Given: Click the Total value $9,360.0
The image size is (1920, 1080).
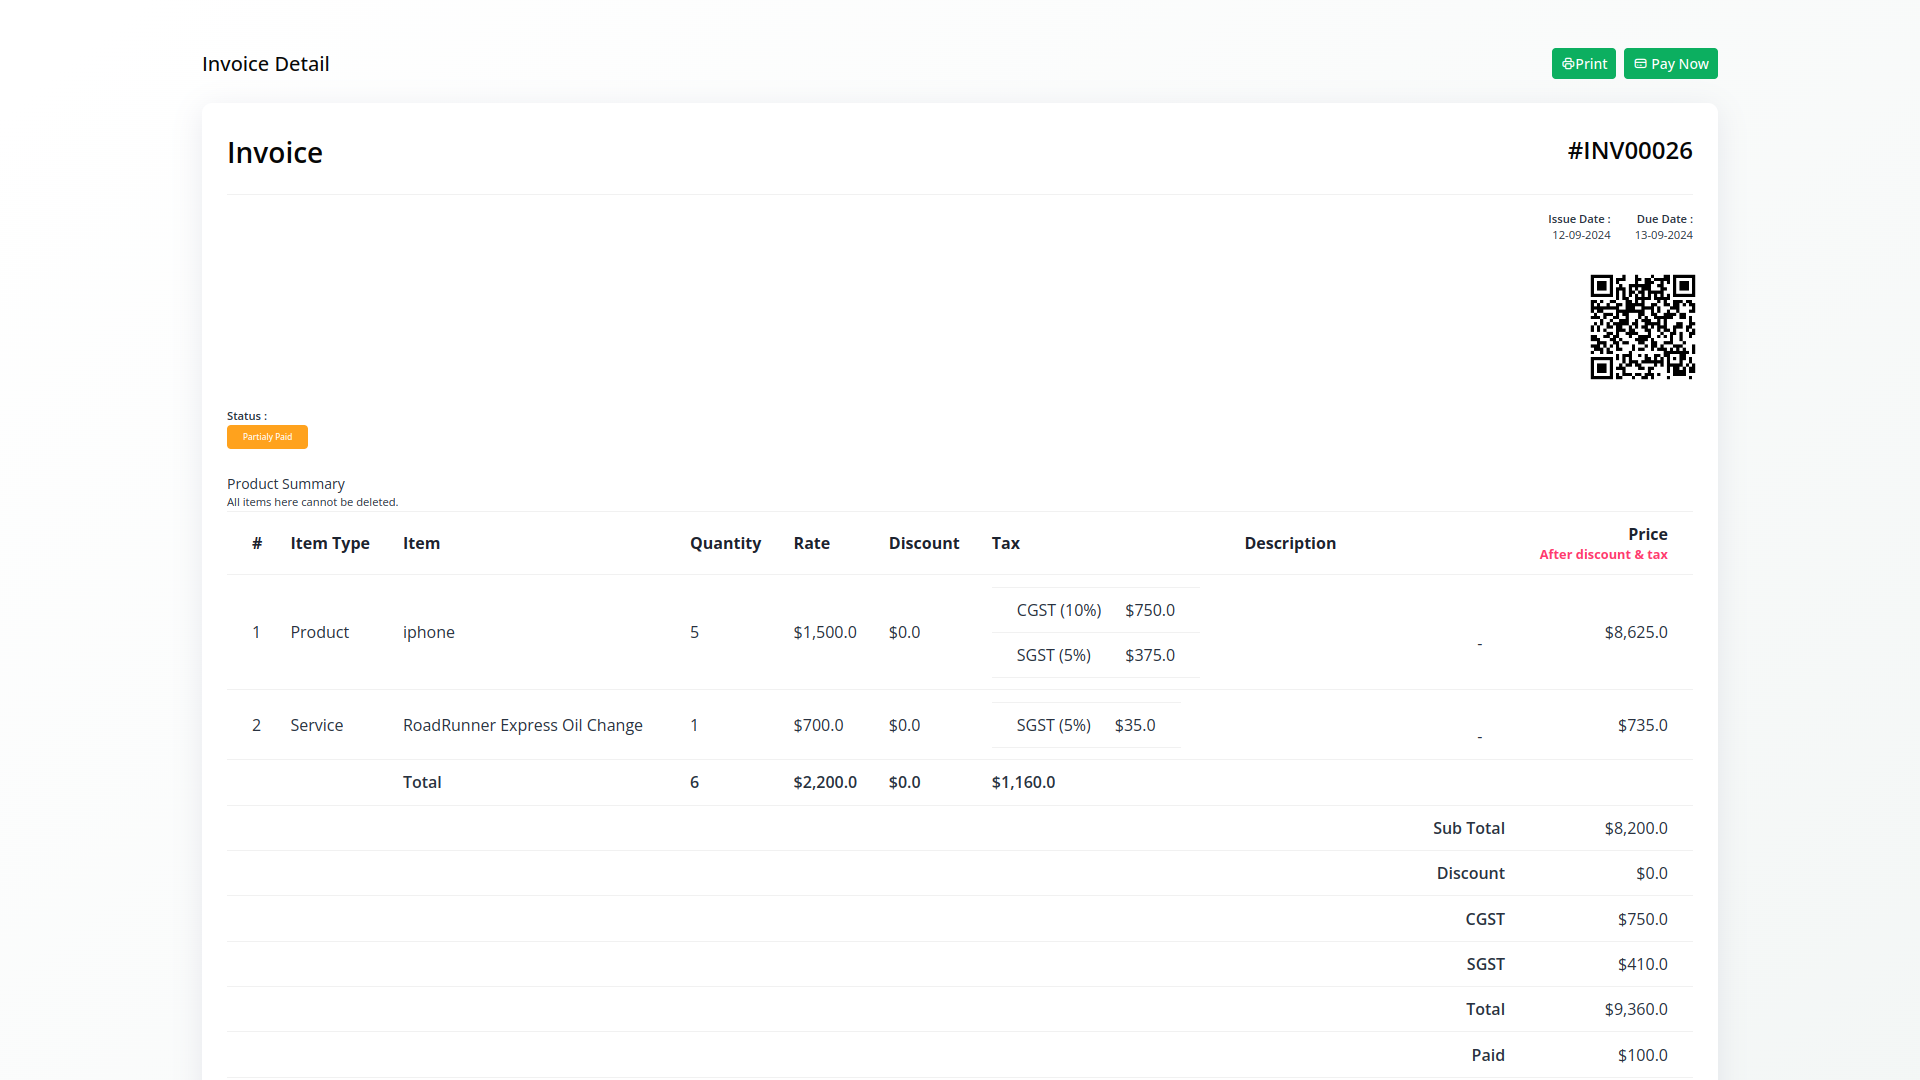Looking at the screenshot, I should [1636, 1009].
